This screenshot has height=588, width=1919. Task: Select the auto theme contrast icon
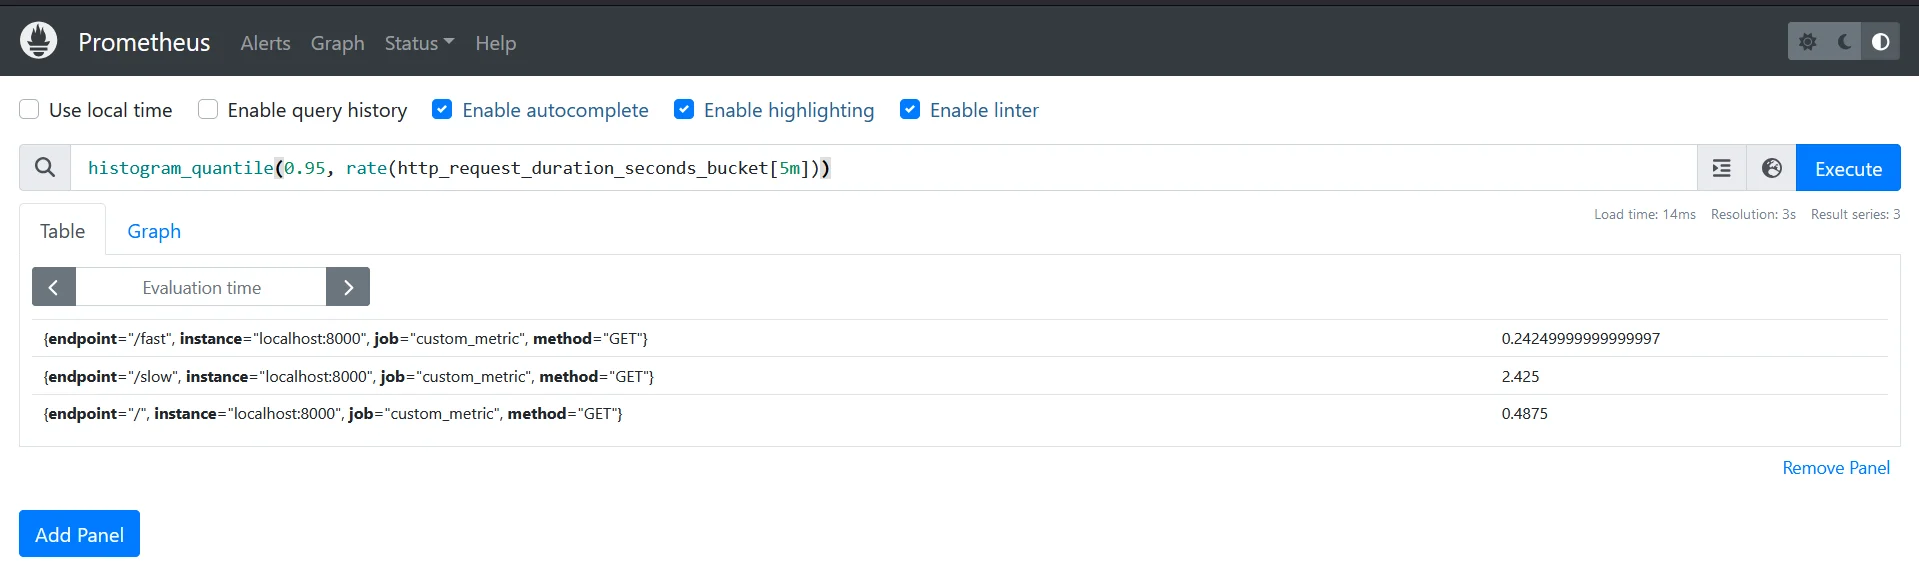[x=1881, y=41]
